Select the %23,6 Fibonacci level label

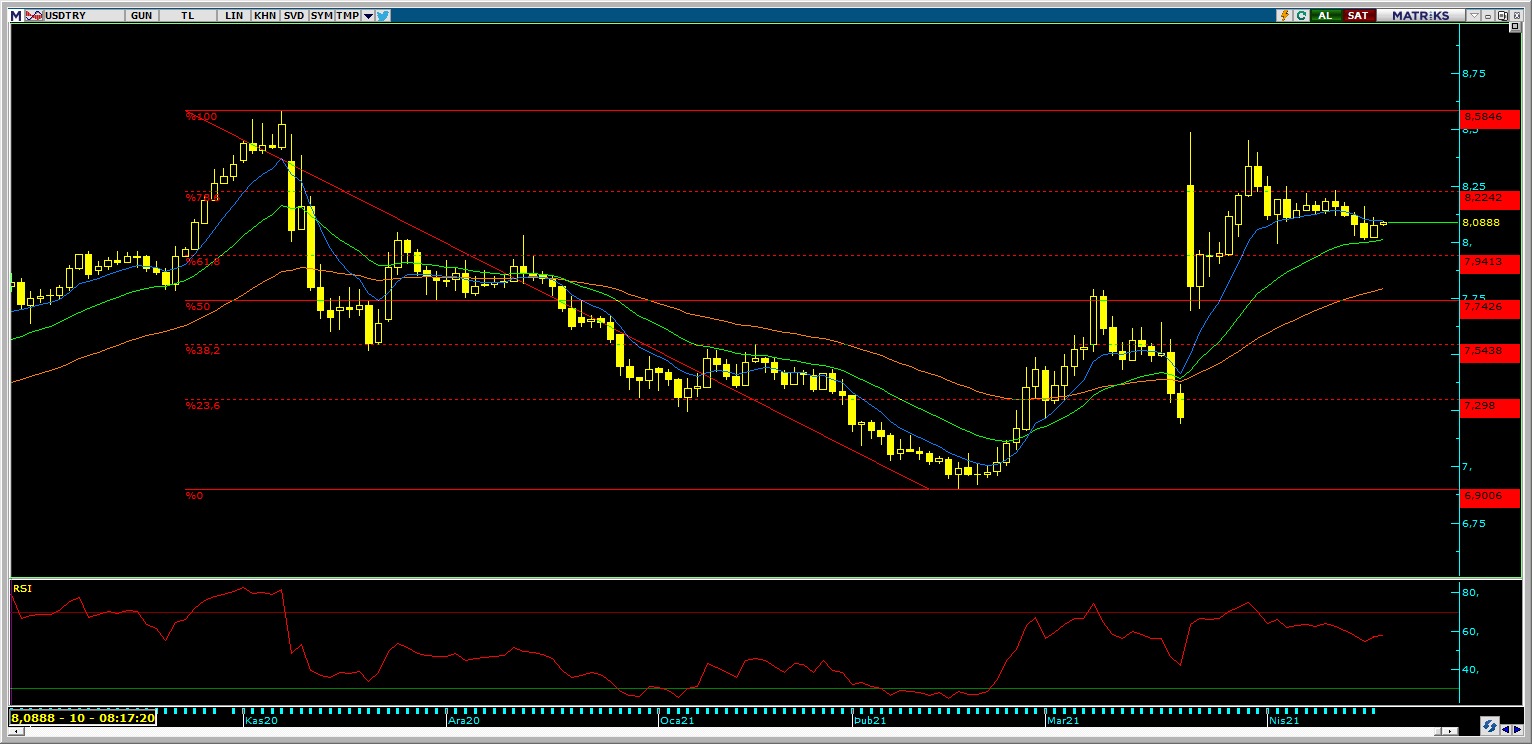click(x=203, y=405)
